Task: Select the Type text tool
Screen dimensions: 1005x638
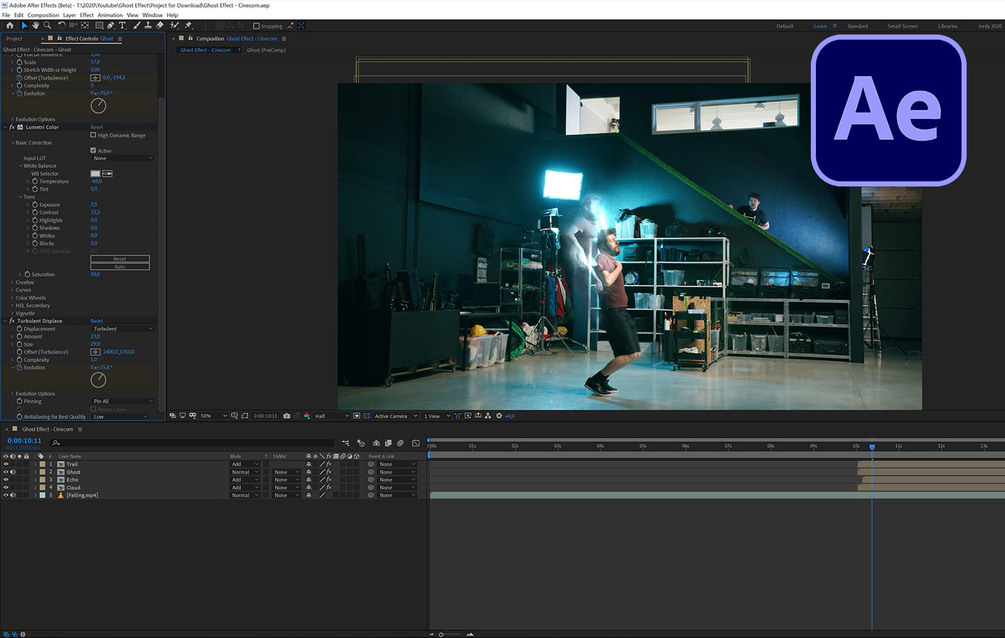Action: click(122, 26)
